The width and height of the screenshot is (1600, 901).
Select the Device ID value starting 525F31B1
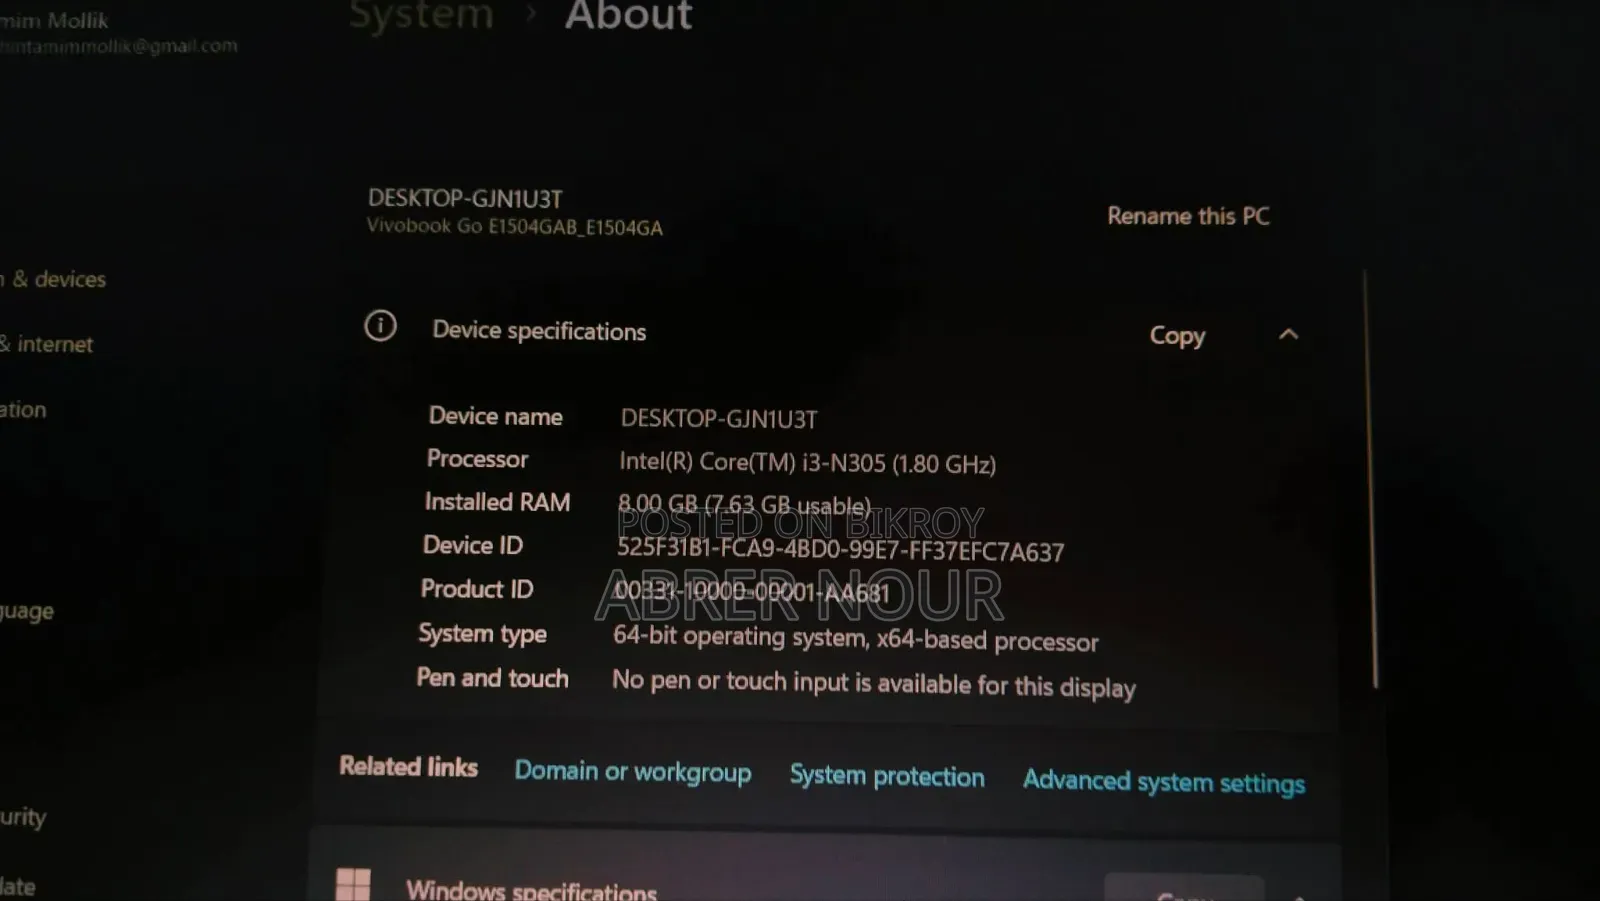pyautogui.click(x=840, y=549)
